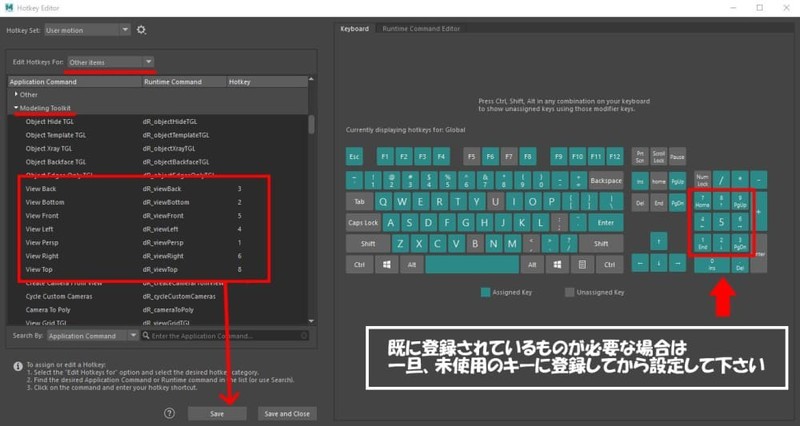Click the numpad 0 Ins key

pyautogui.click(x=712, y=265)
